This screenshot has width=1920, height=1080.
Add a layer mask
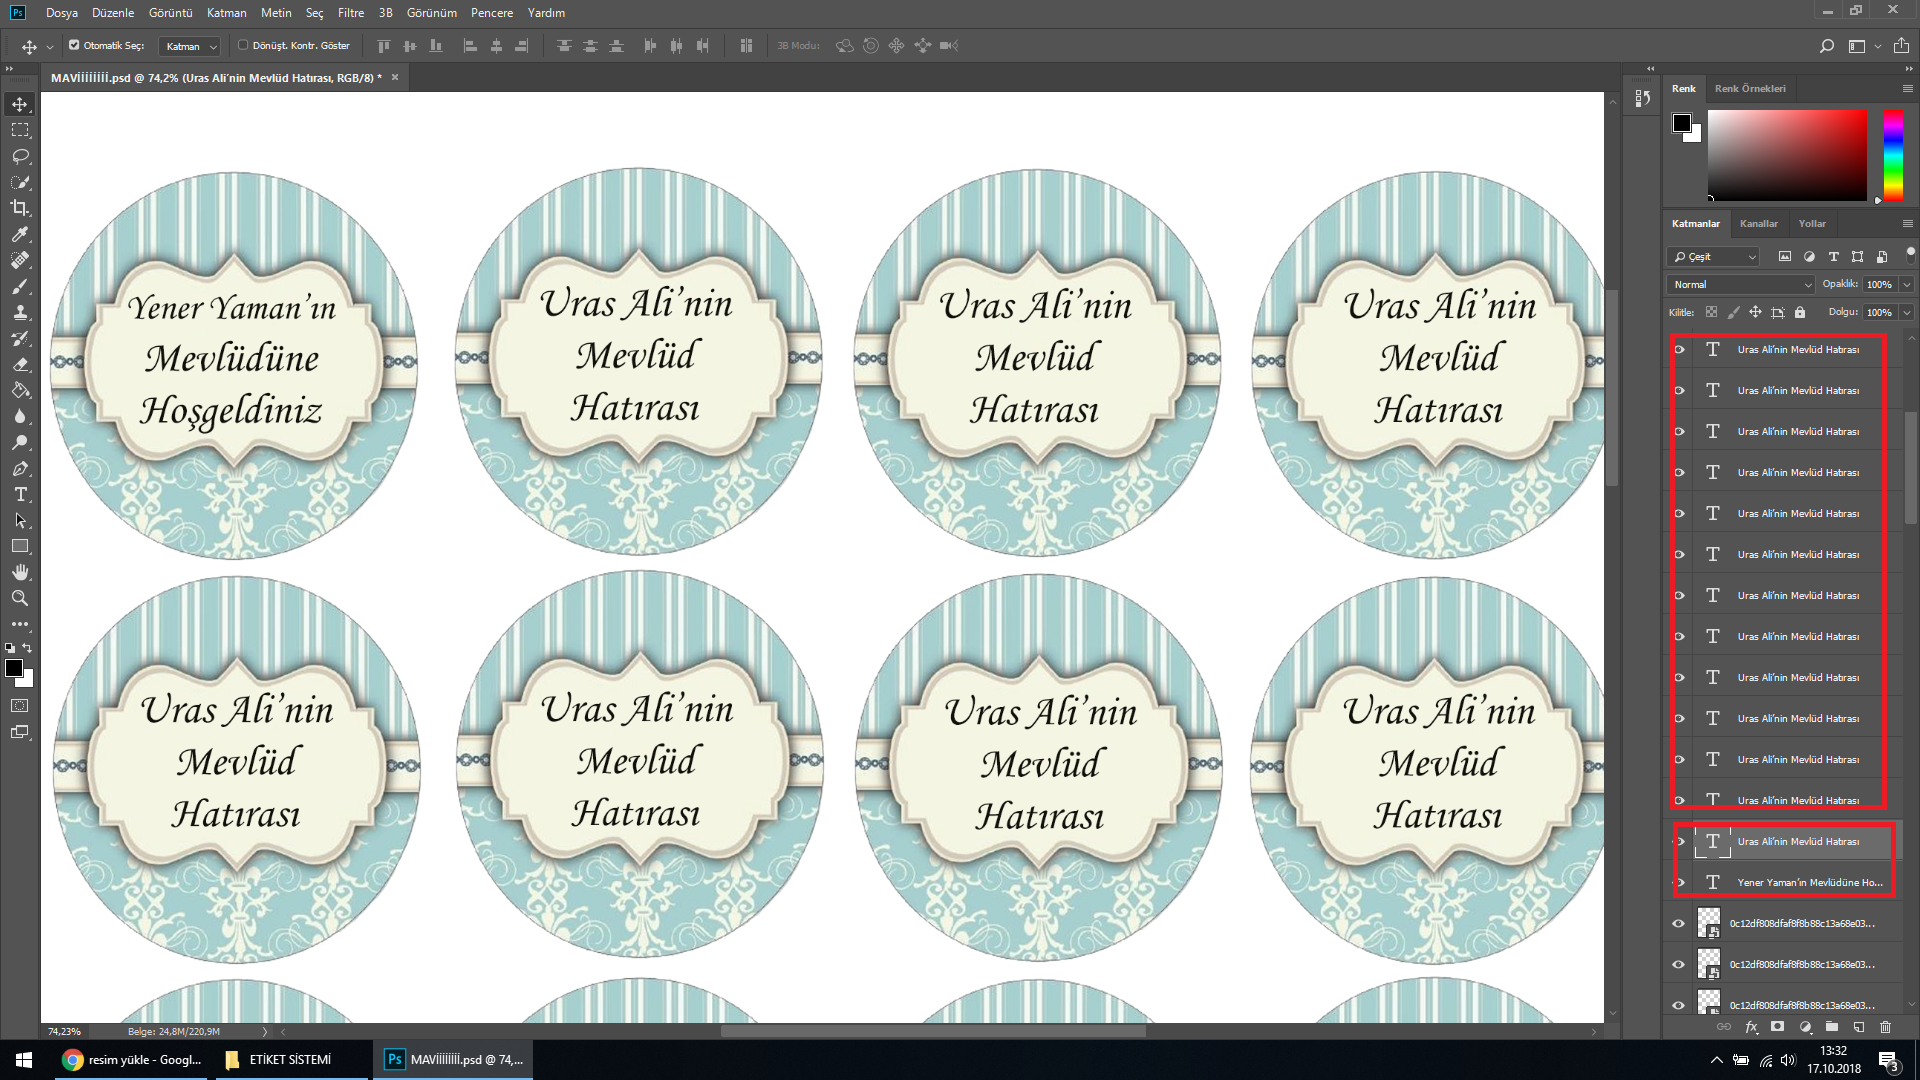click(1777, 1027)
